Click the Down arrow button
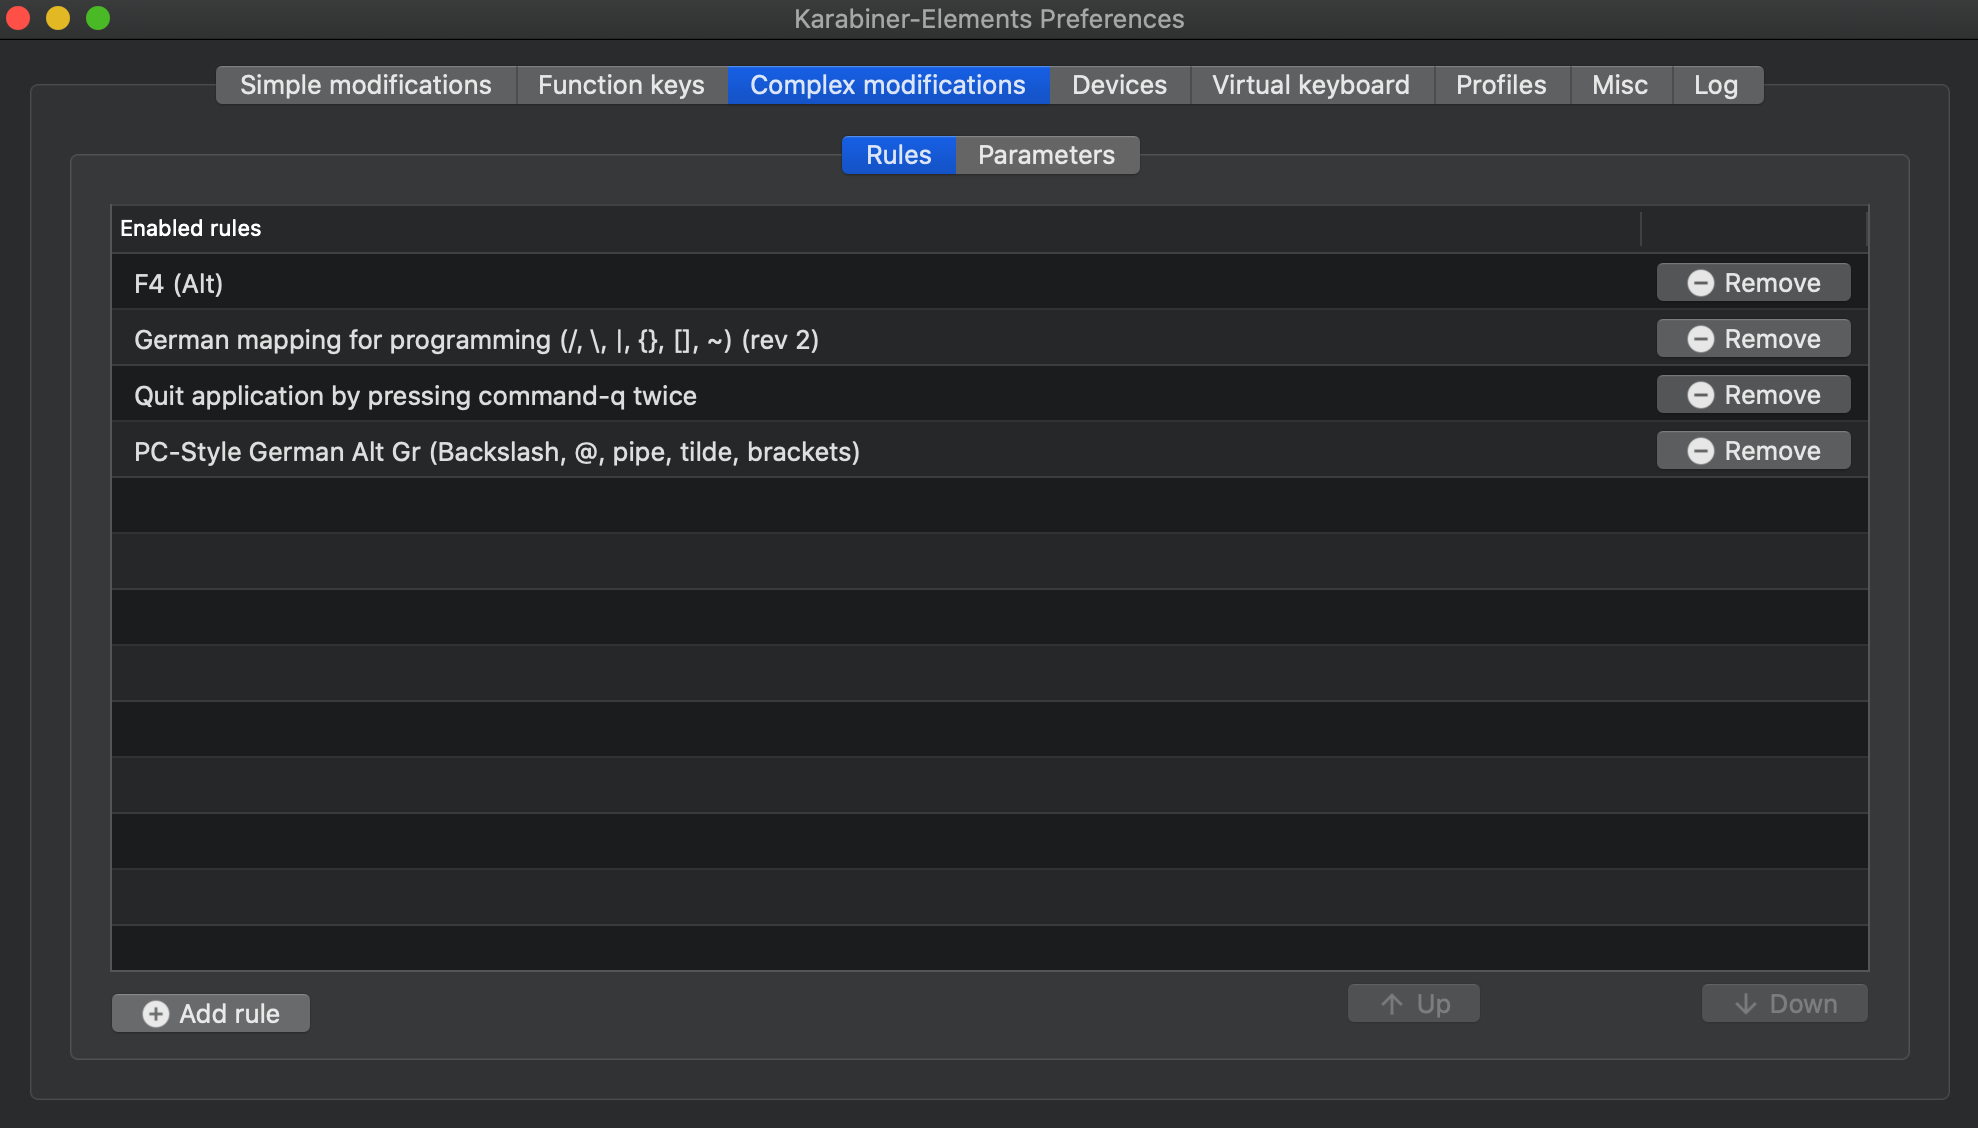 pyautogui.click(x=1784, y=1003)
